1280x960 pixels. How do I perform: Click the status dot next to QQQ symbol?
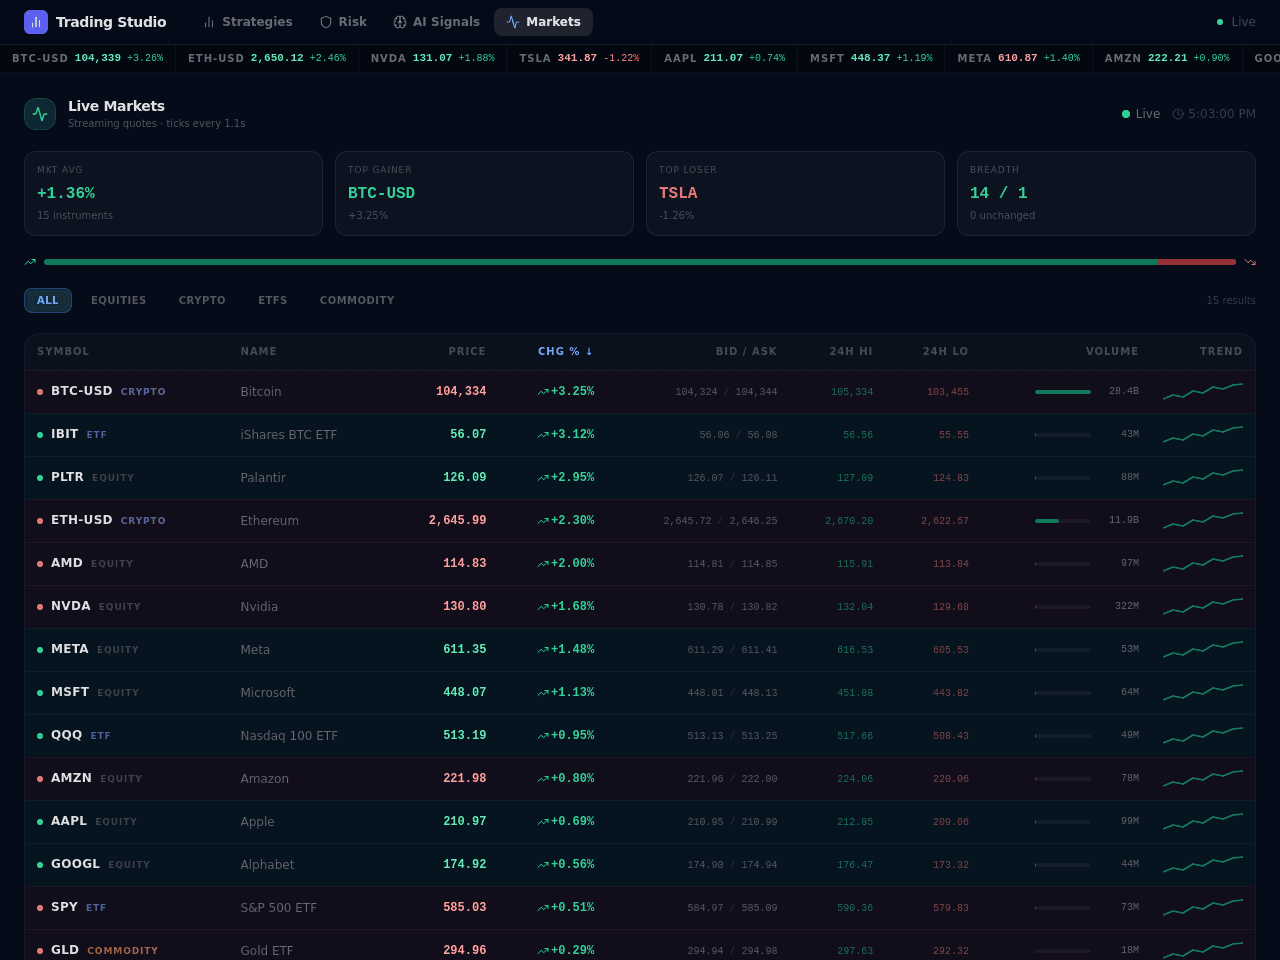[x=40, y=736]
